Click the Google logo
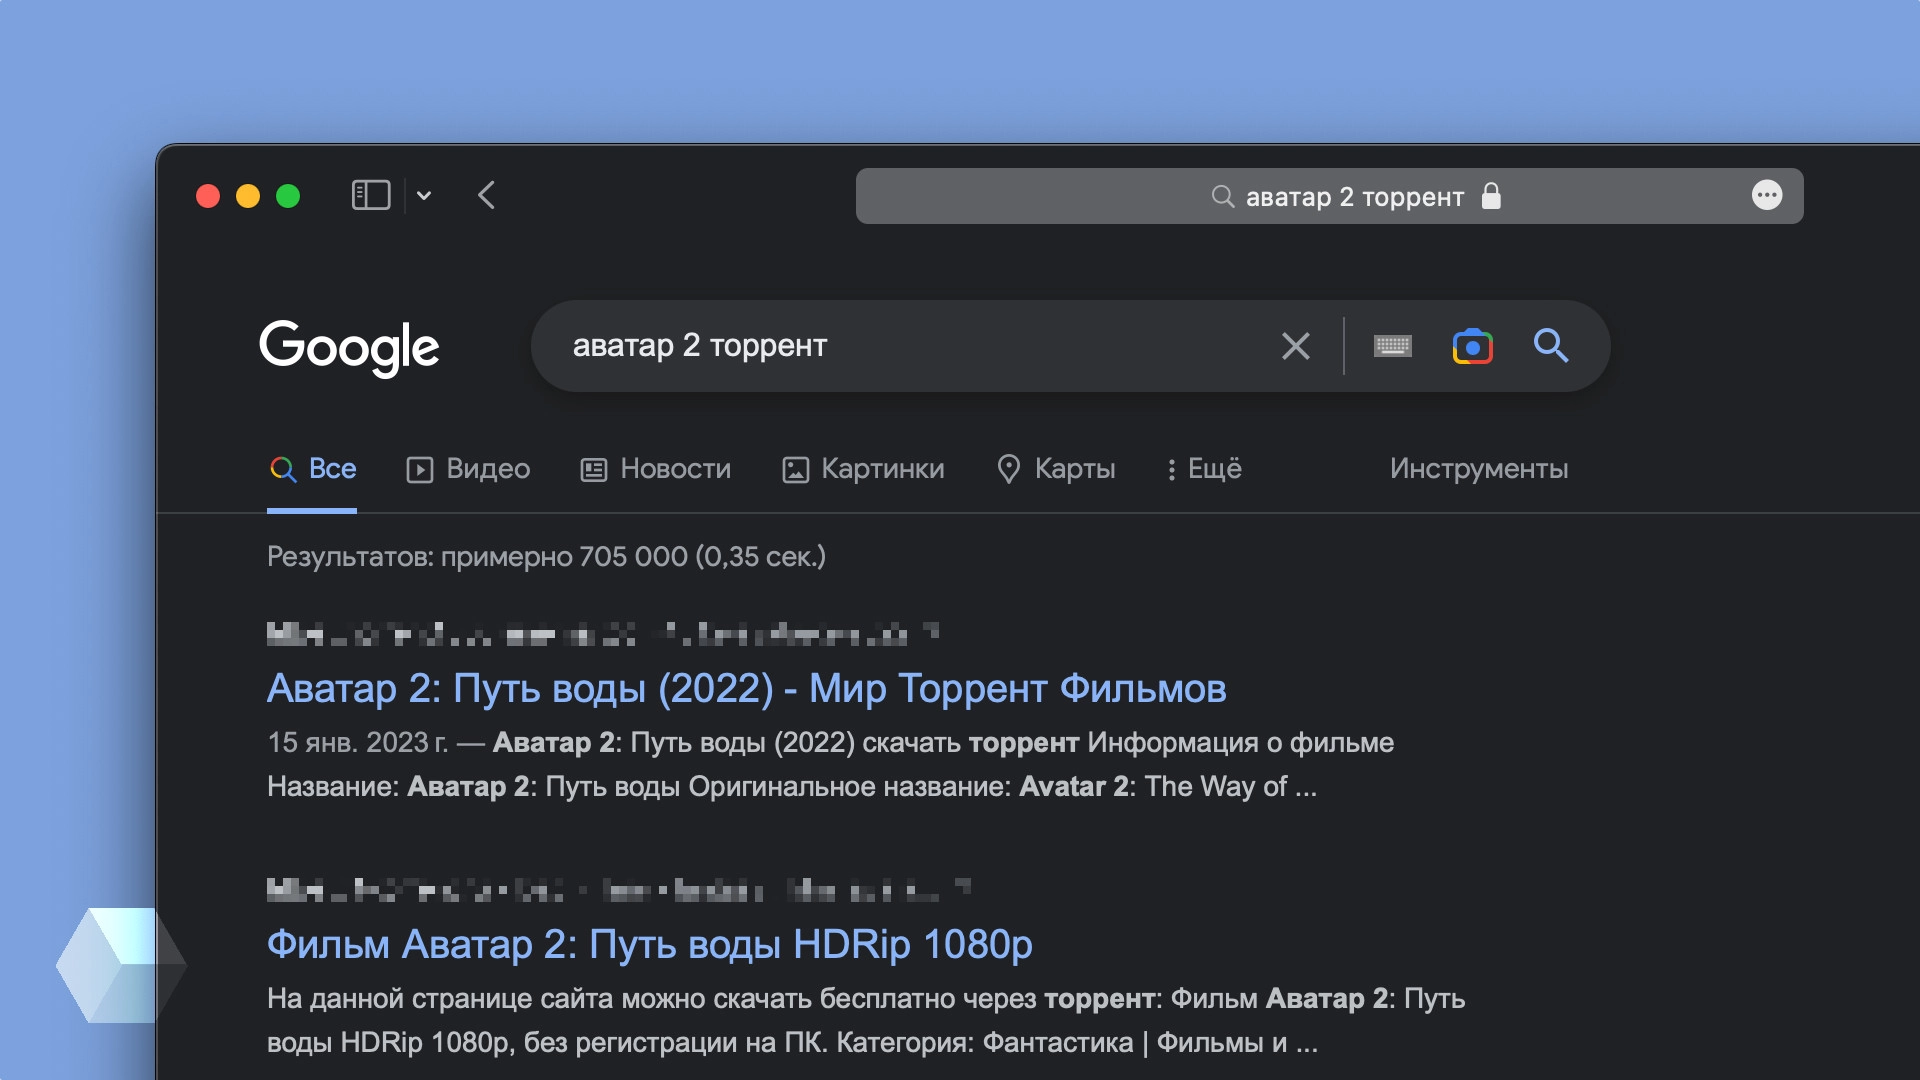This screenshot has height=1080, width=1920. [349, 348]
